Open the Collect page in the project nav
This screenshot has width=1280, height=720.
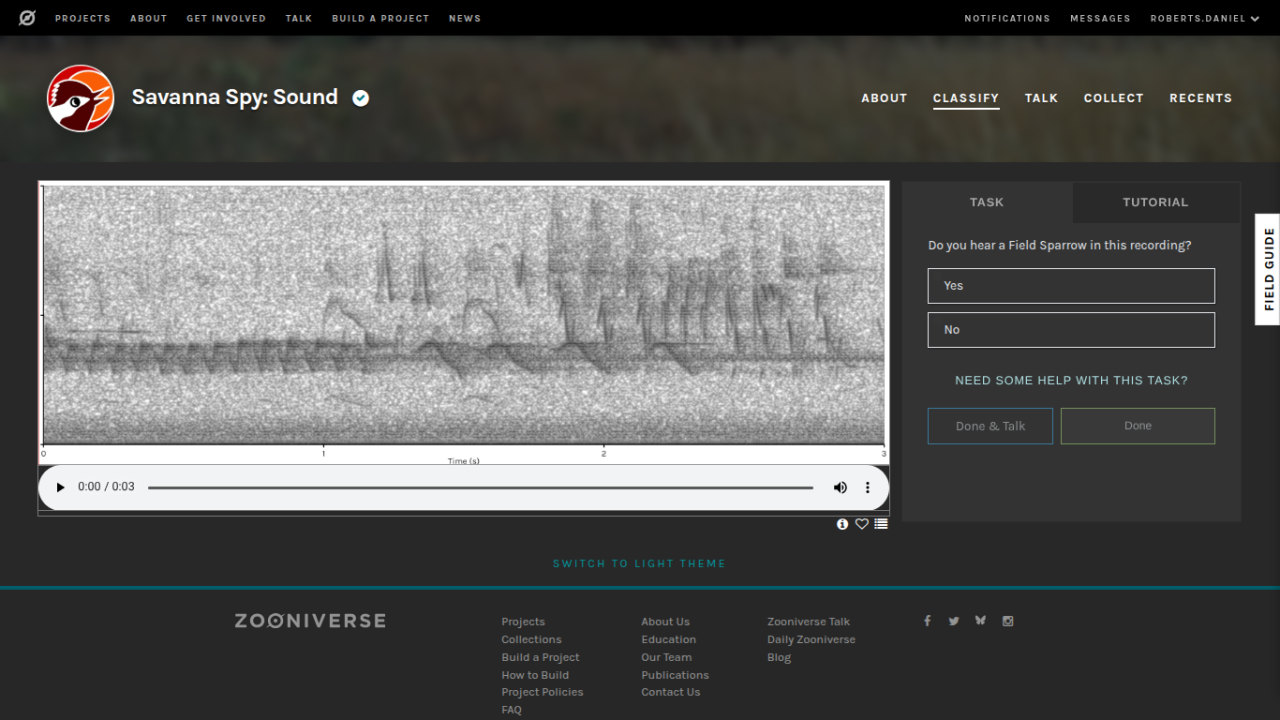point(1113,98)
